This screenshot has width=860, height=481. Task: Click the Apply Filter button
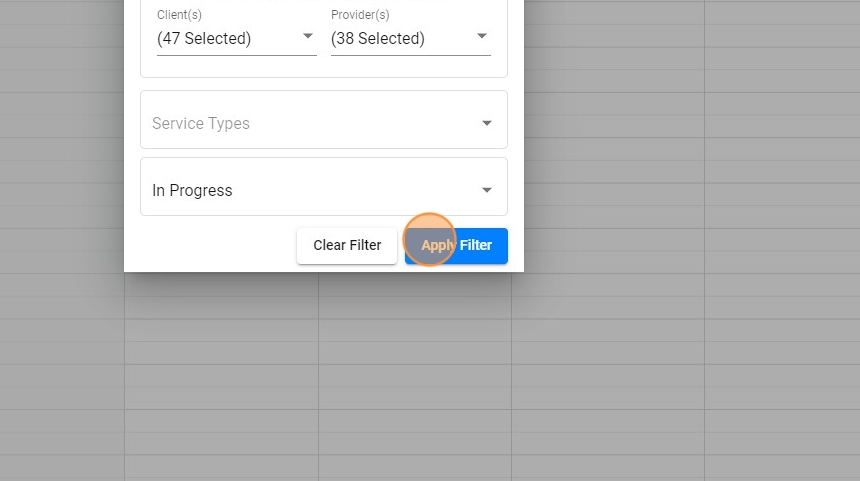[456, 245]
